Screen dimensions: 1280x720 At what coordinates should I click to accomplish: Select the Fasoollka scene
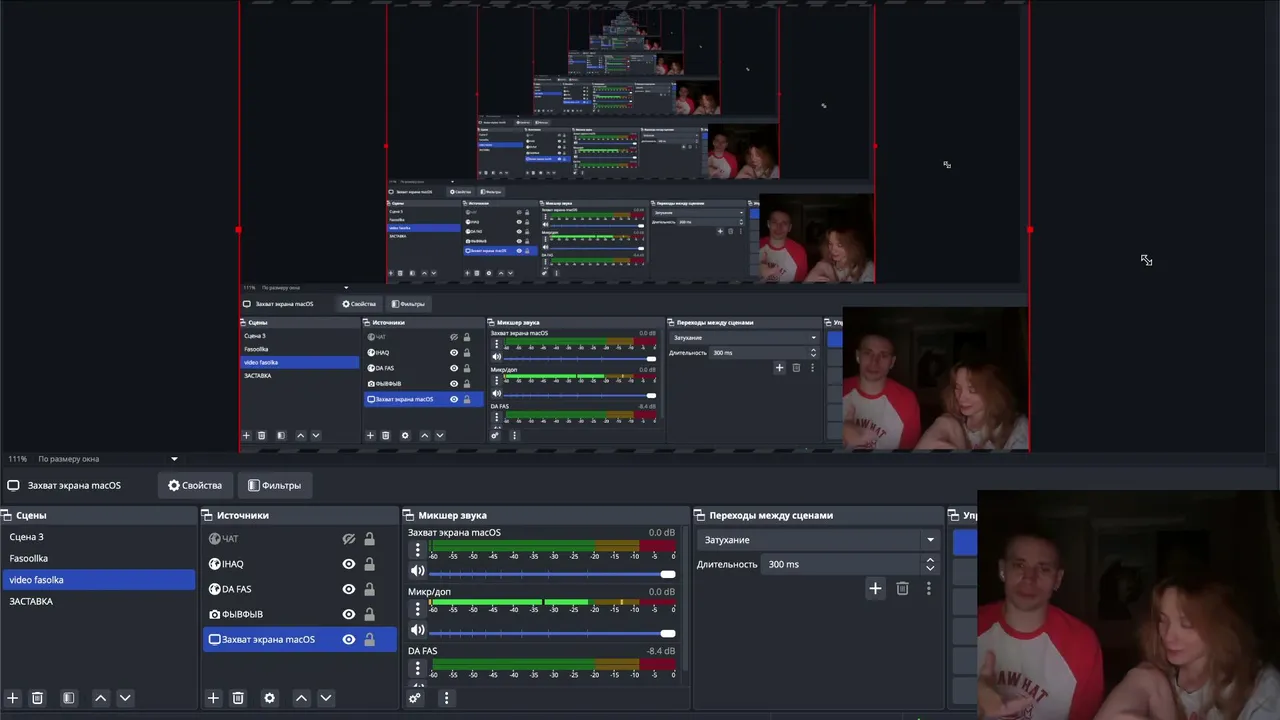coord(98,558)
